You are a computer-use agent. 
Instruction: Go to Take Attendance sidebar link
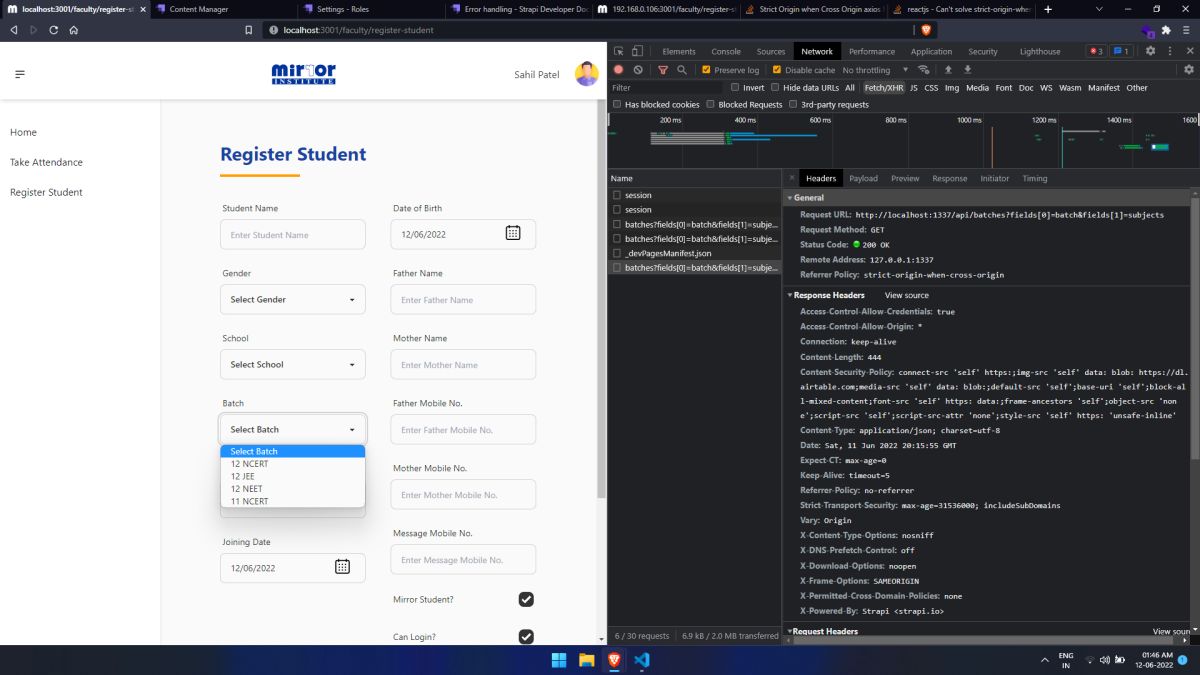coord(46,162)
